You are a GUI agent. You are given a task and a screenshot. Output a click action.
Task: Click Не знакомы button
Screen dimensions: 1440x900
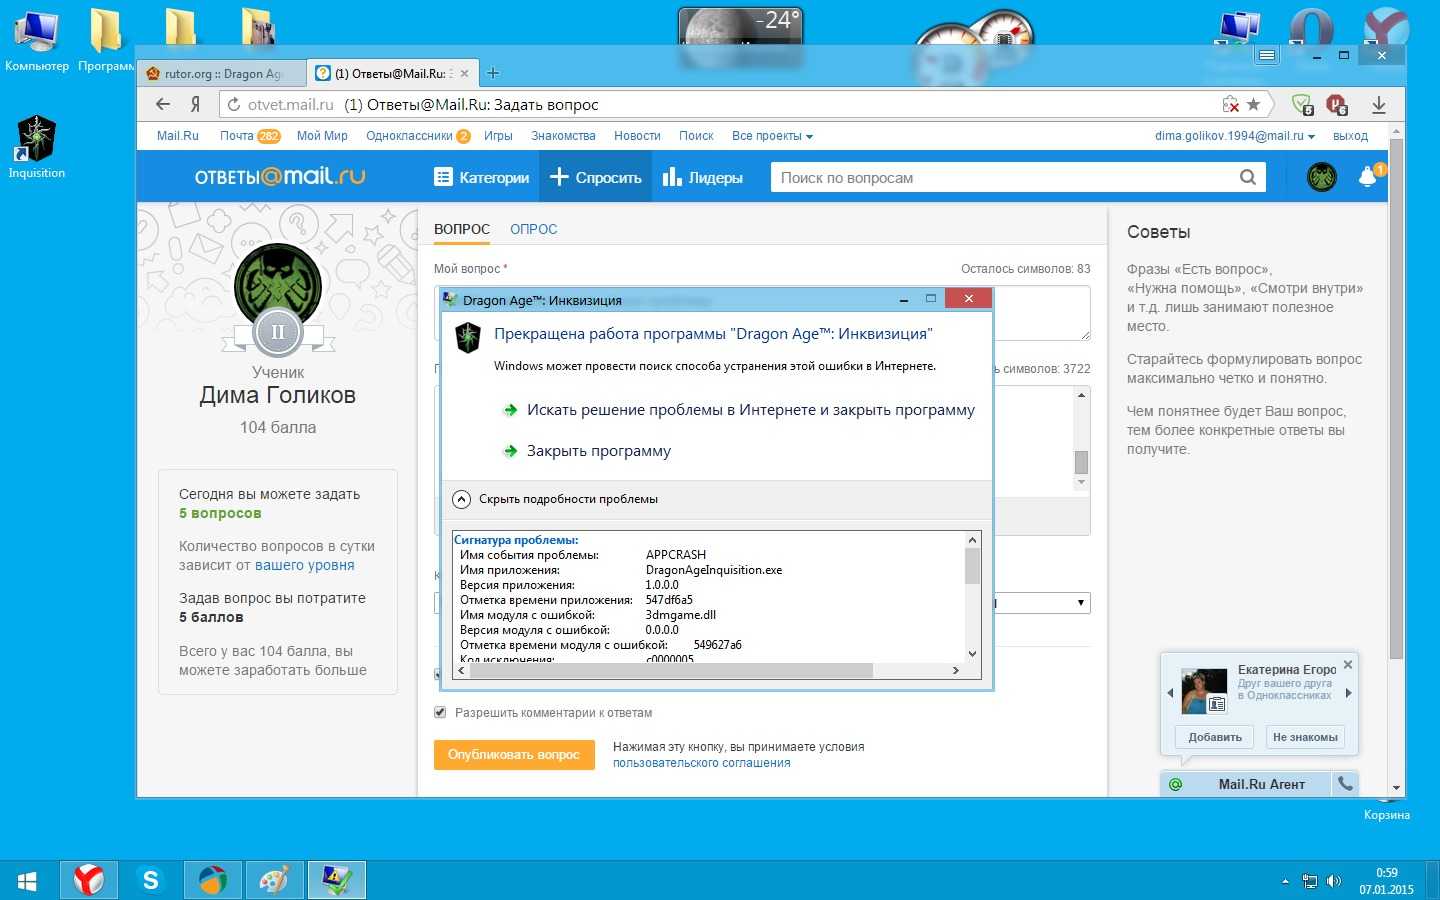tap(1305, 737)
